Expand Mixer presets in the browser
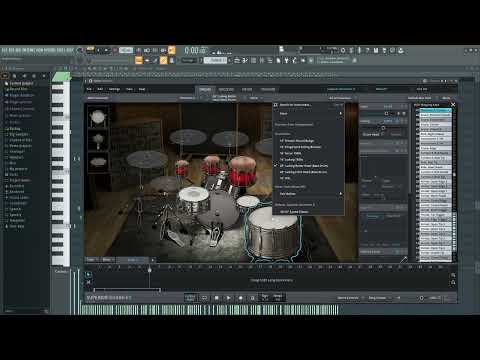The height and width of the screenshot is (360, 480). [x=20, y=115]
